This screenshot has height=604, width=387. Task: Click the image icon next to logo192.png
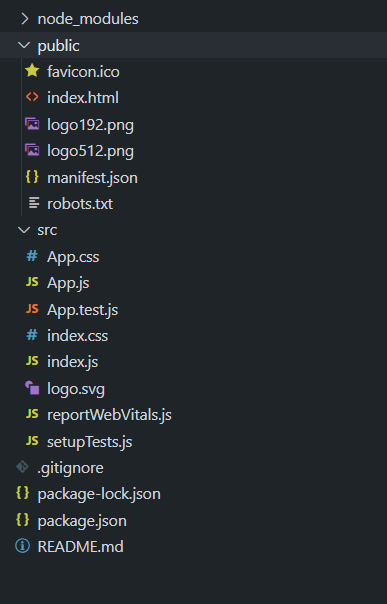32,124
